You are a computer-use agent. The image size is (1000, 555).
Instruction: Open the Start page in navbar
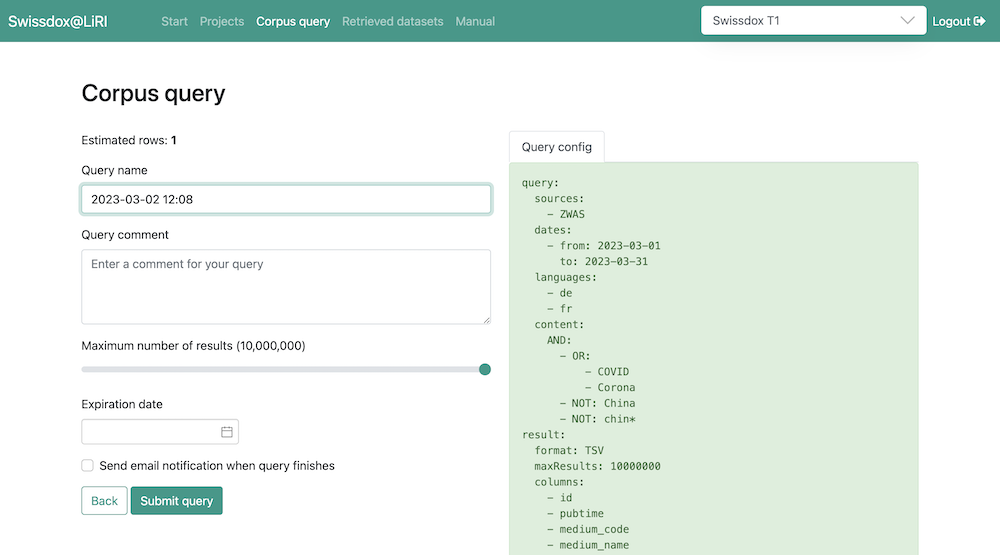174,21
